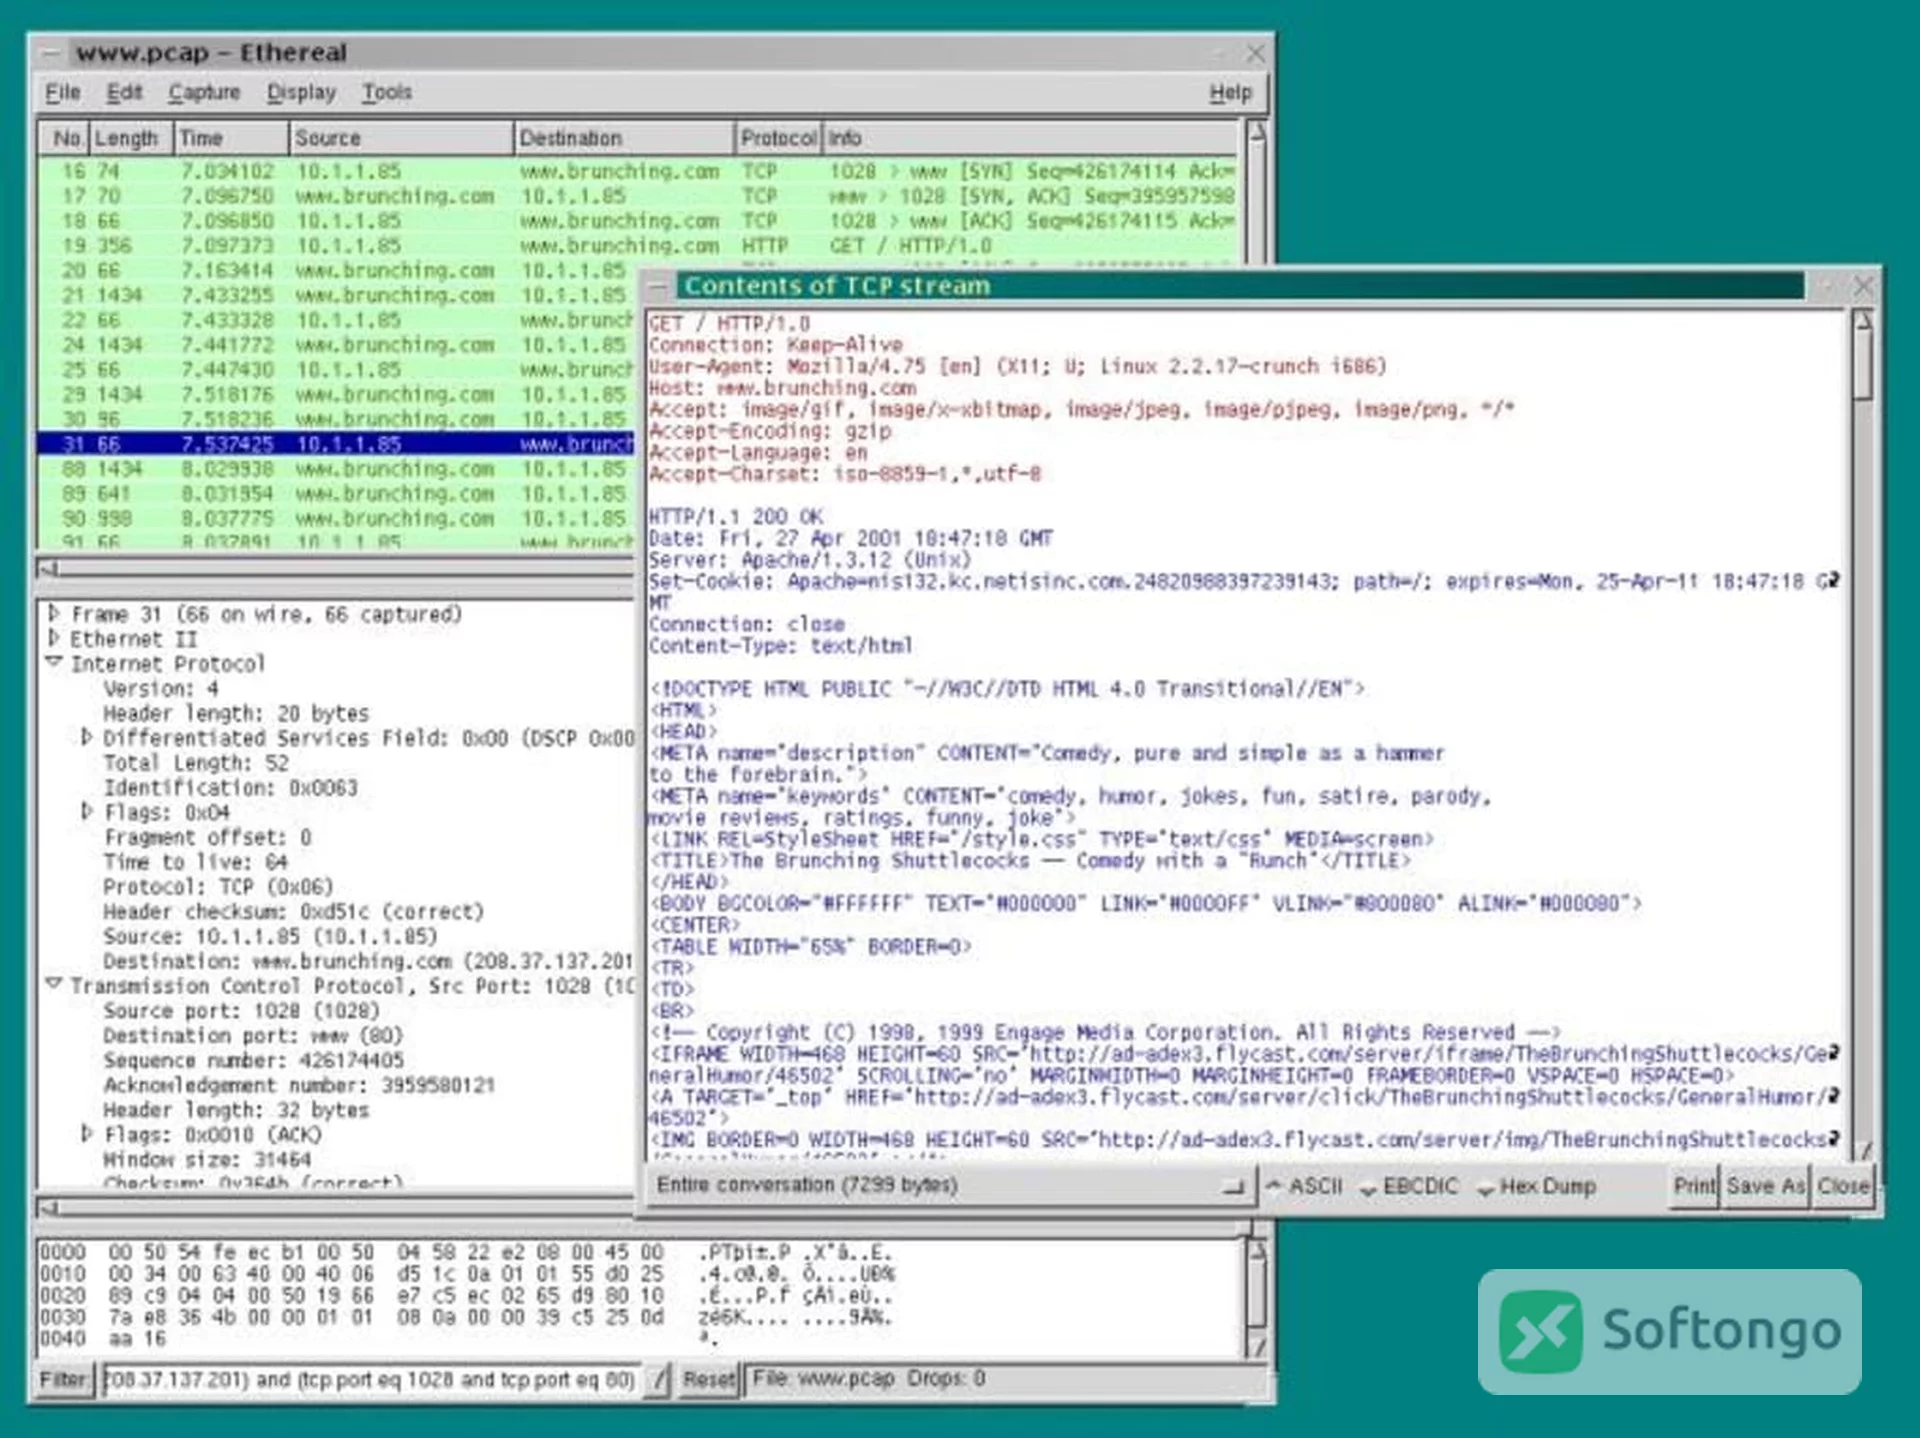This screenshot has width=1920, height=1438.
Task: Open the File menu in Ethereal
Action: (x=62, y=92)
